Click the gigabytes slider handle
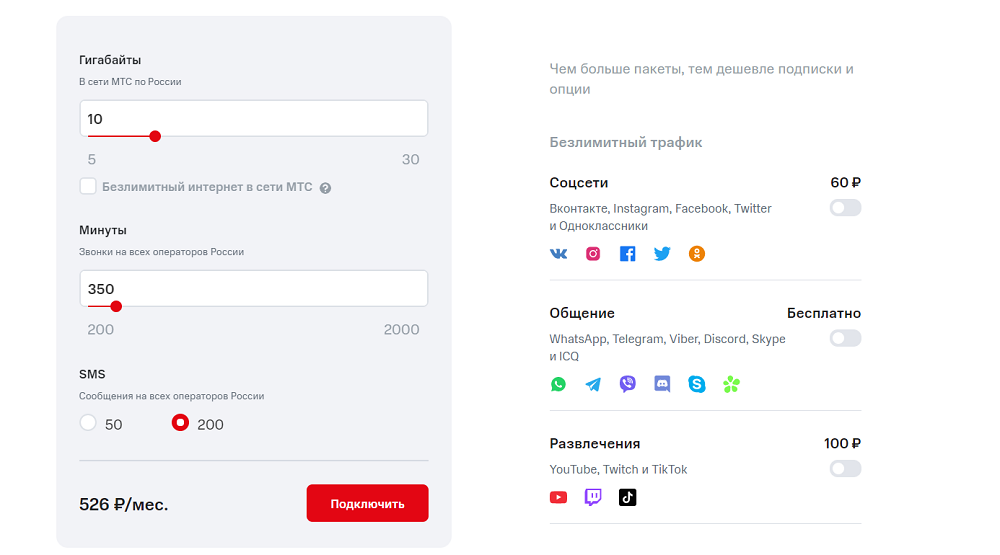Viewport: 1000px width, 555px height. (x=155, y=136)
